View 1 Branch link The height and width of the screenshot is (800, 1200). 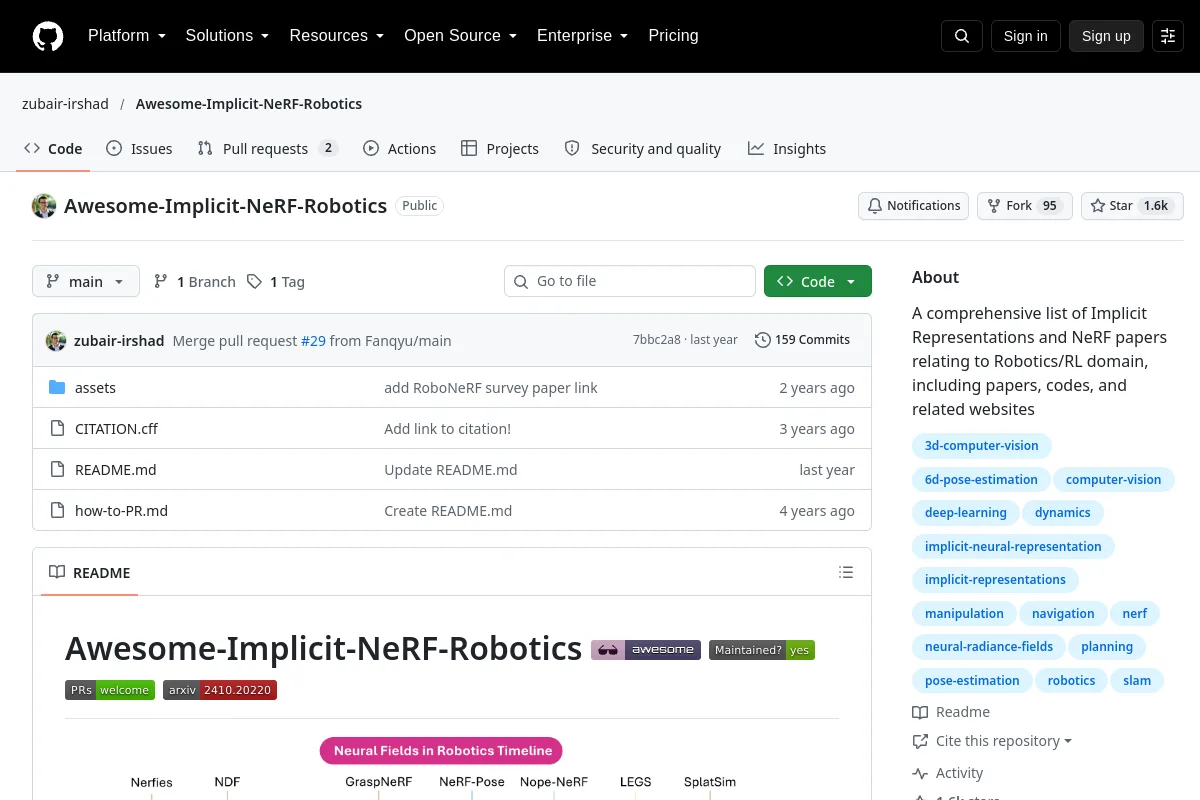pos(195,282)
